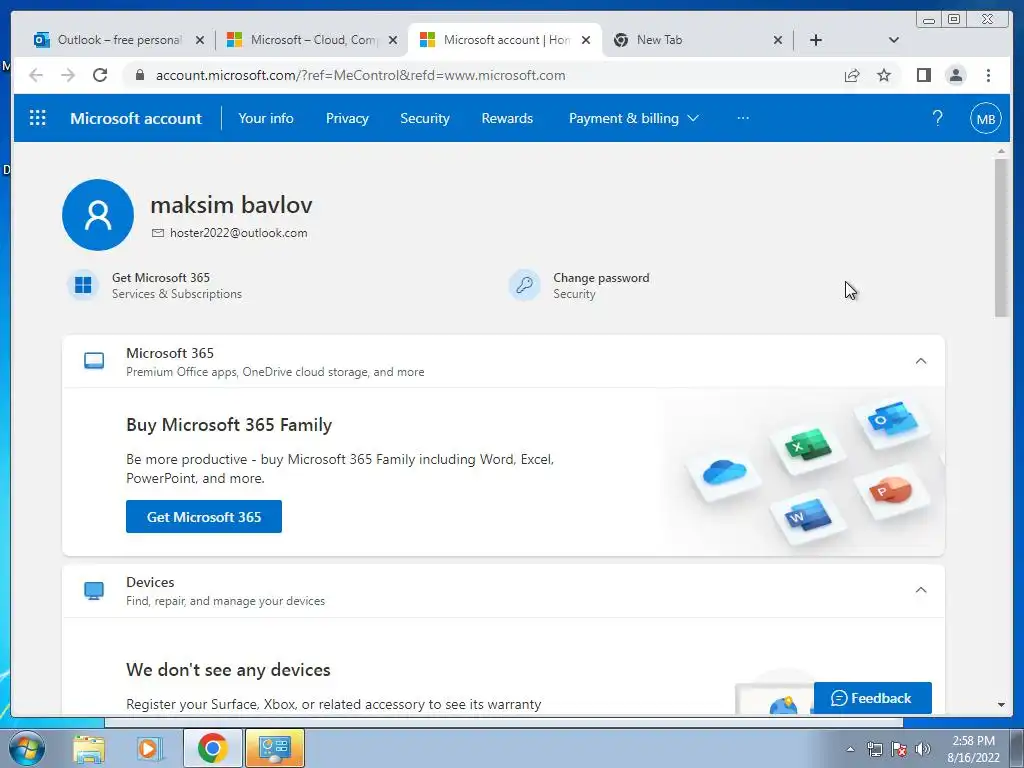Click the Microsoft 365 section title

170,353
